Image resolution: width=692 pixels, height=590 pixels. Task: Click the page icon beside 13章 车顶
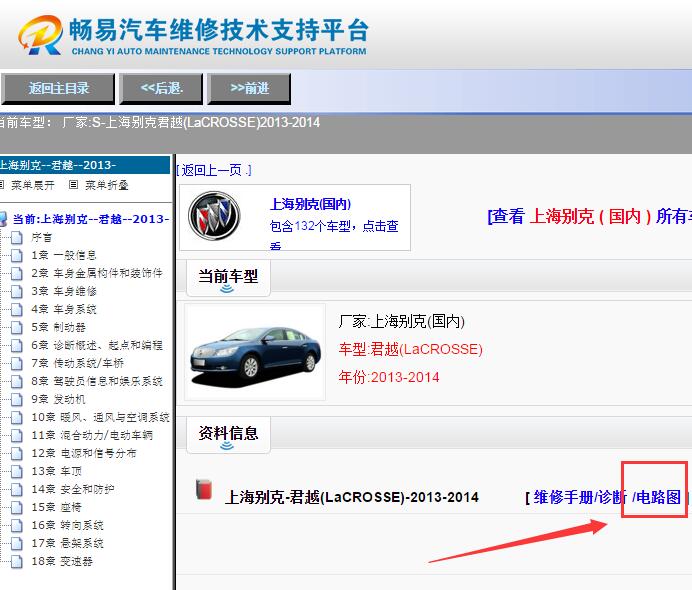click(17, 471)
